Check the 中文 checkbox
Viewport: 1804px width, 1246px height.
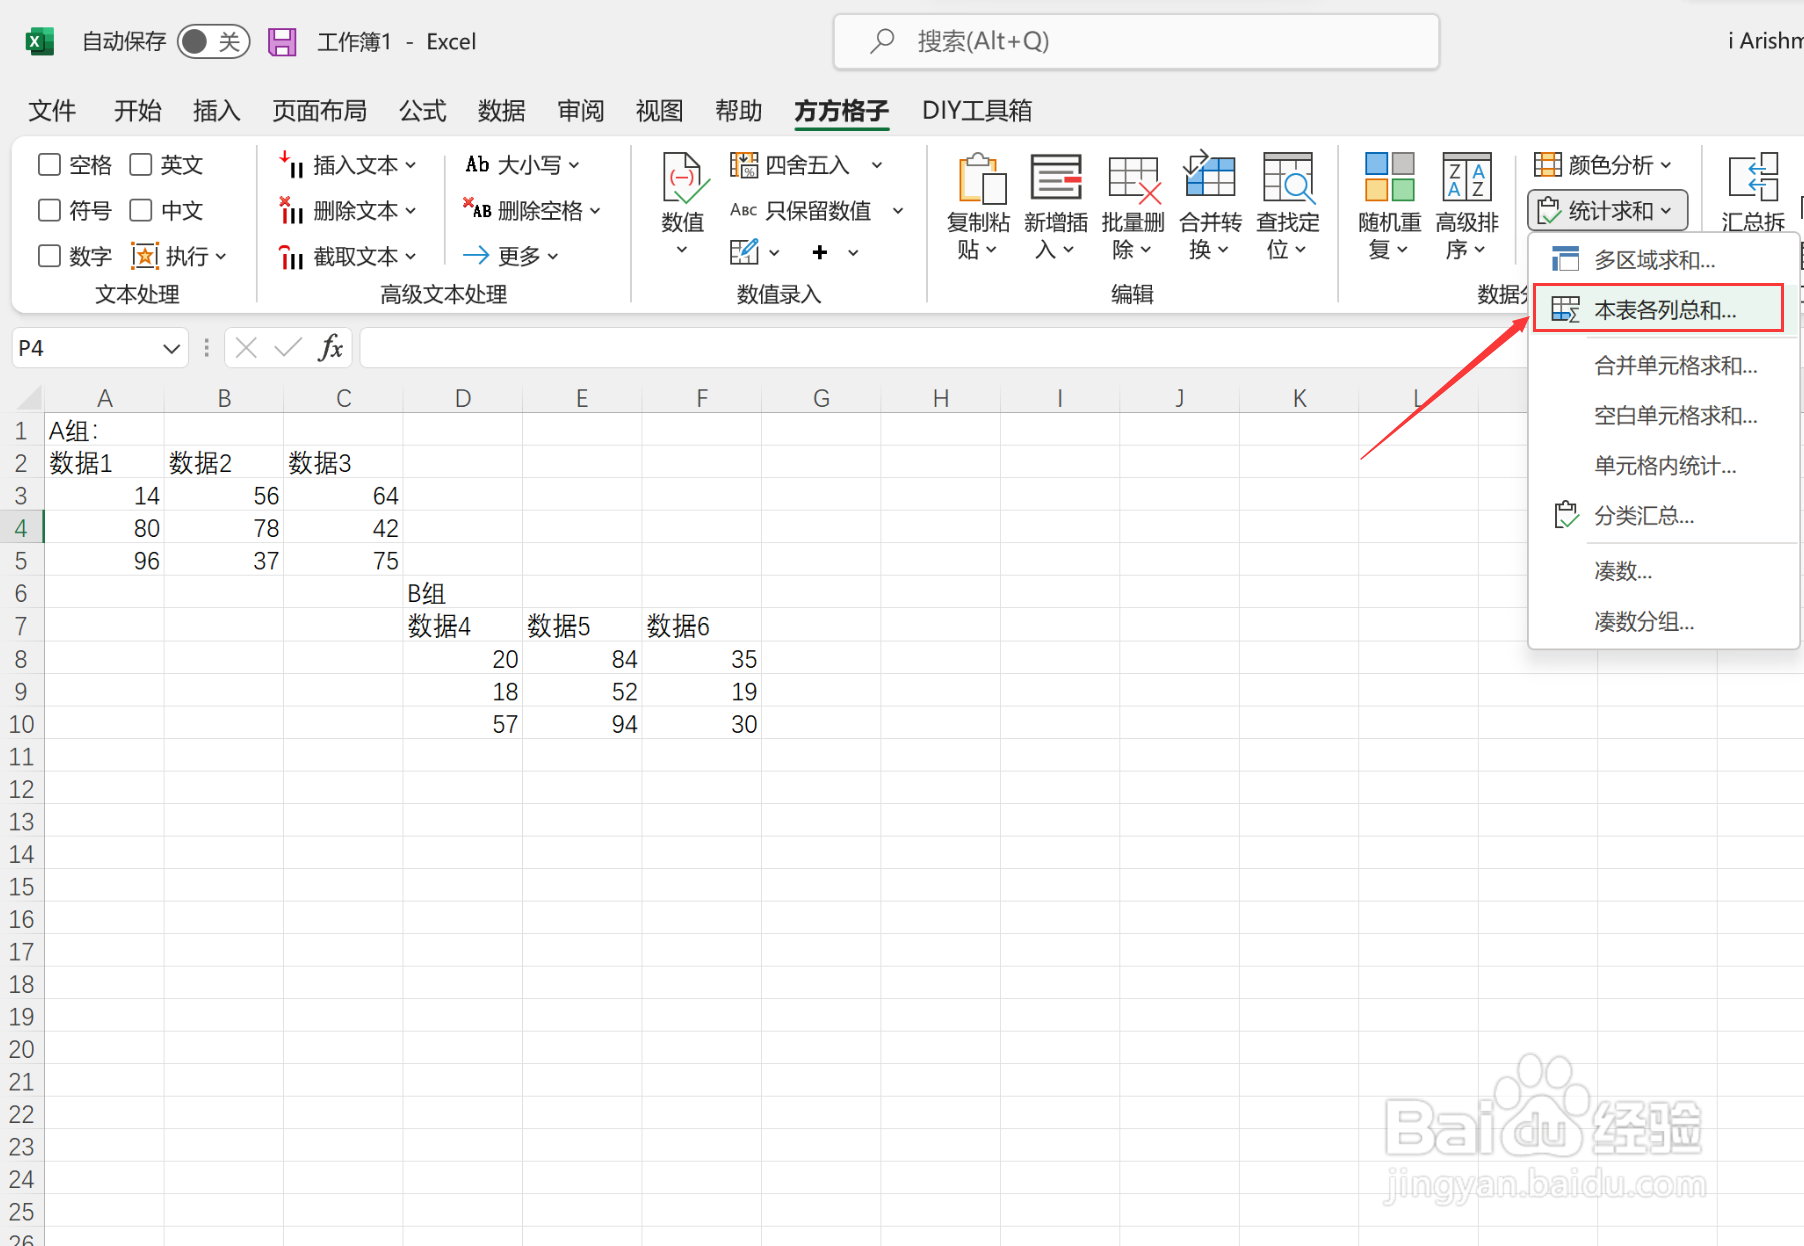pos(141,210)
